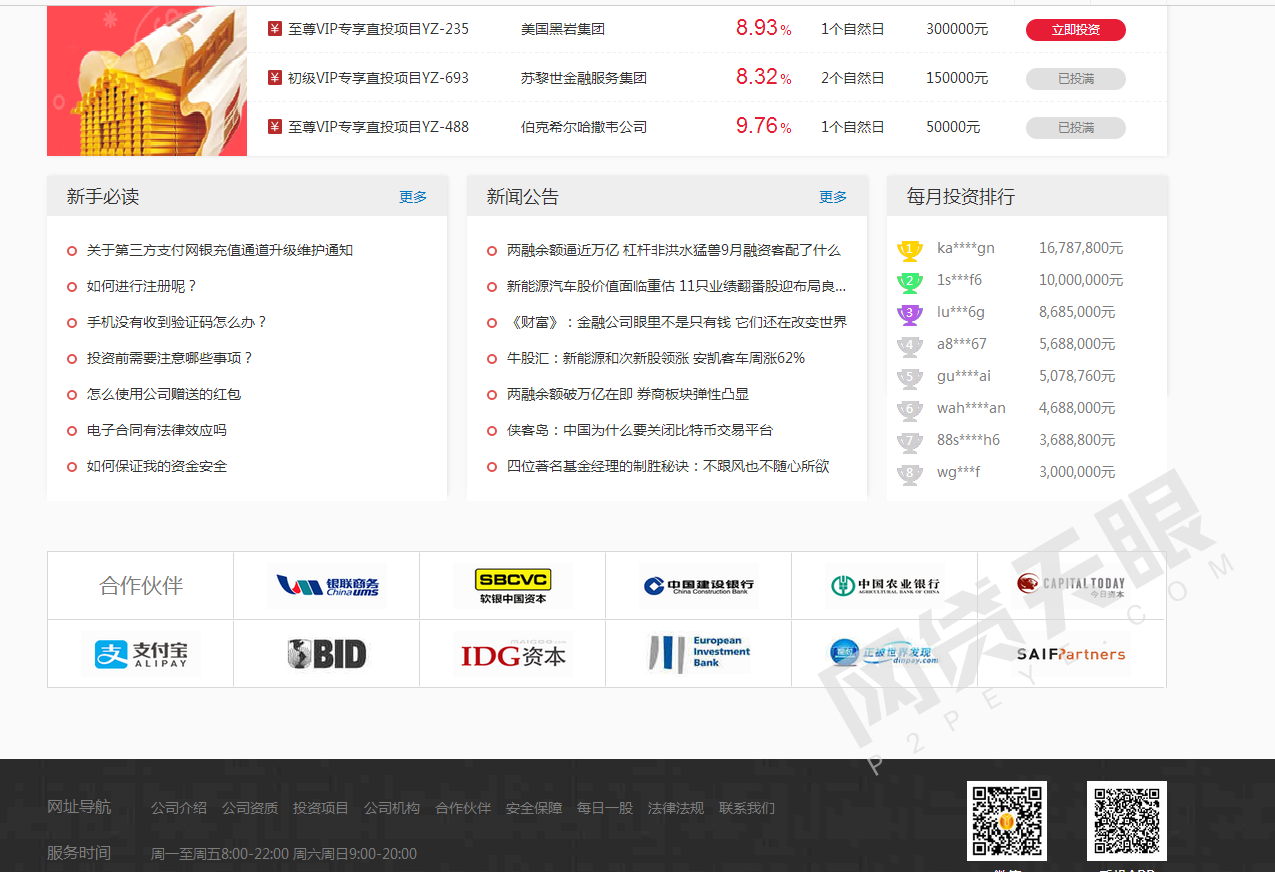Viewport: 1275px width, 872px height.
Task: Click the gray eighth-place trophy icon
Action: pos(909,474)
